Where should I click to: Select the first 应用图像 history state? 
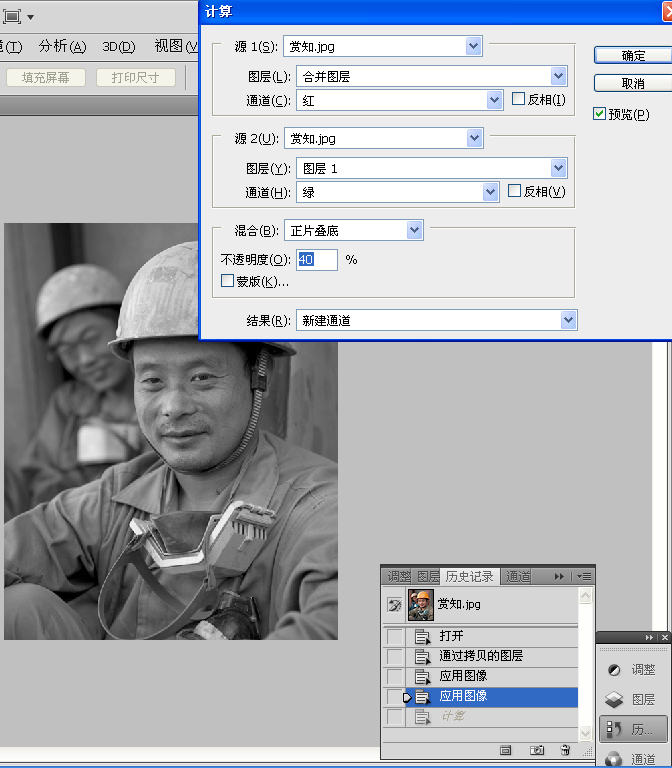tap(492, 676)
